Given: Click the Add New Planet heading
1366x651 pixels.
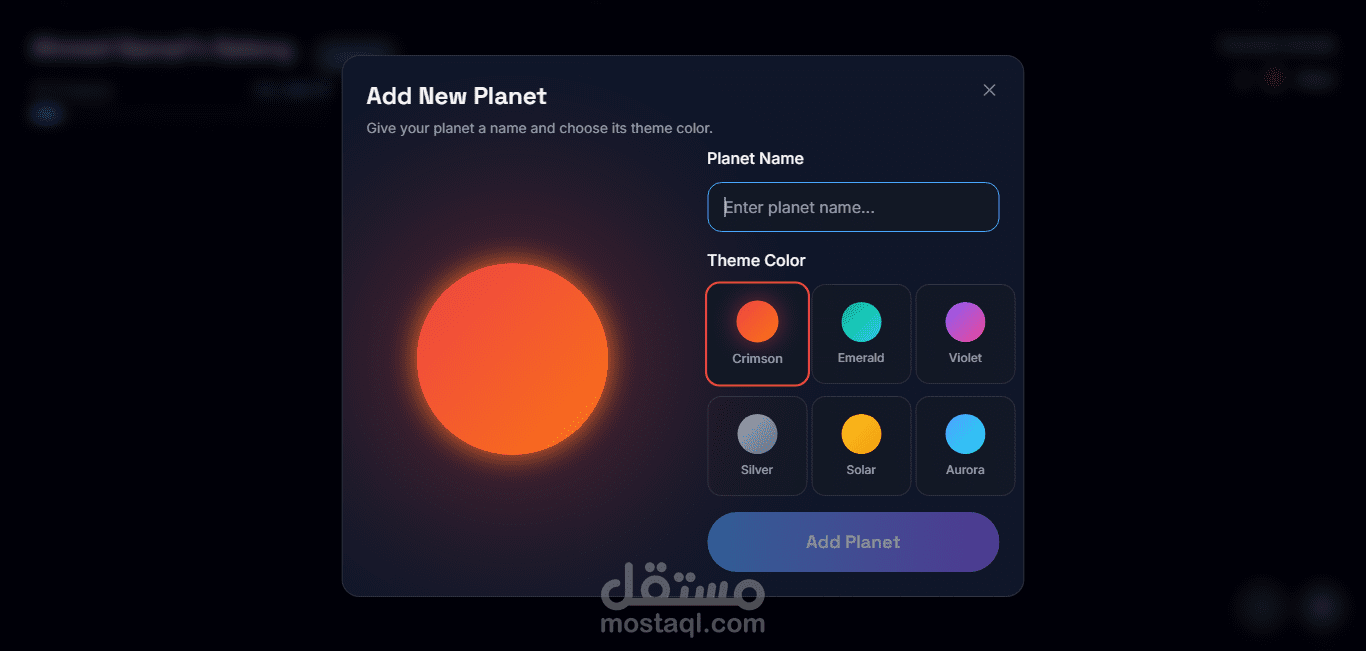Looking at the screenshot, I should (457, 96).
